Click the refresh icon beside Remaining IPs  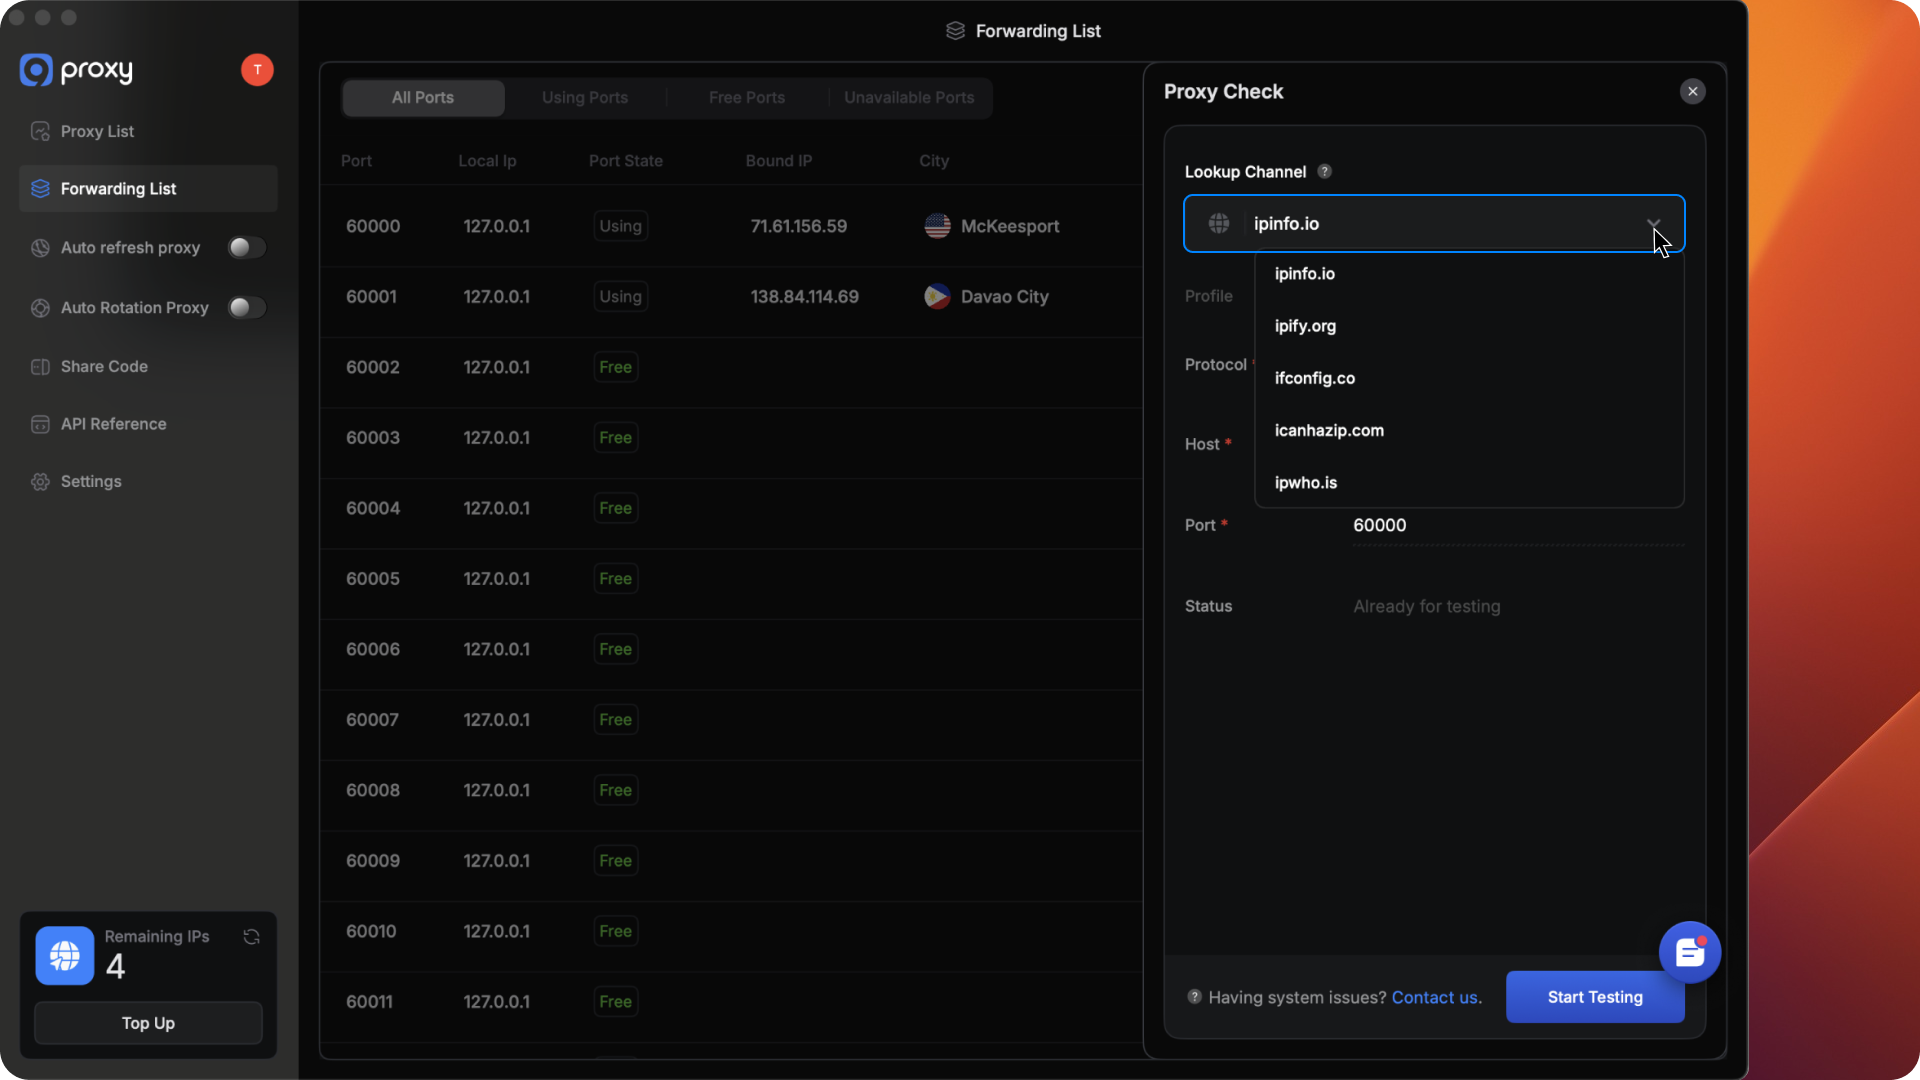[x=252, y=937]
